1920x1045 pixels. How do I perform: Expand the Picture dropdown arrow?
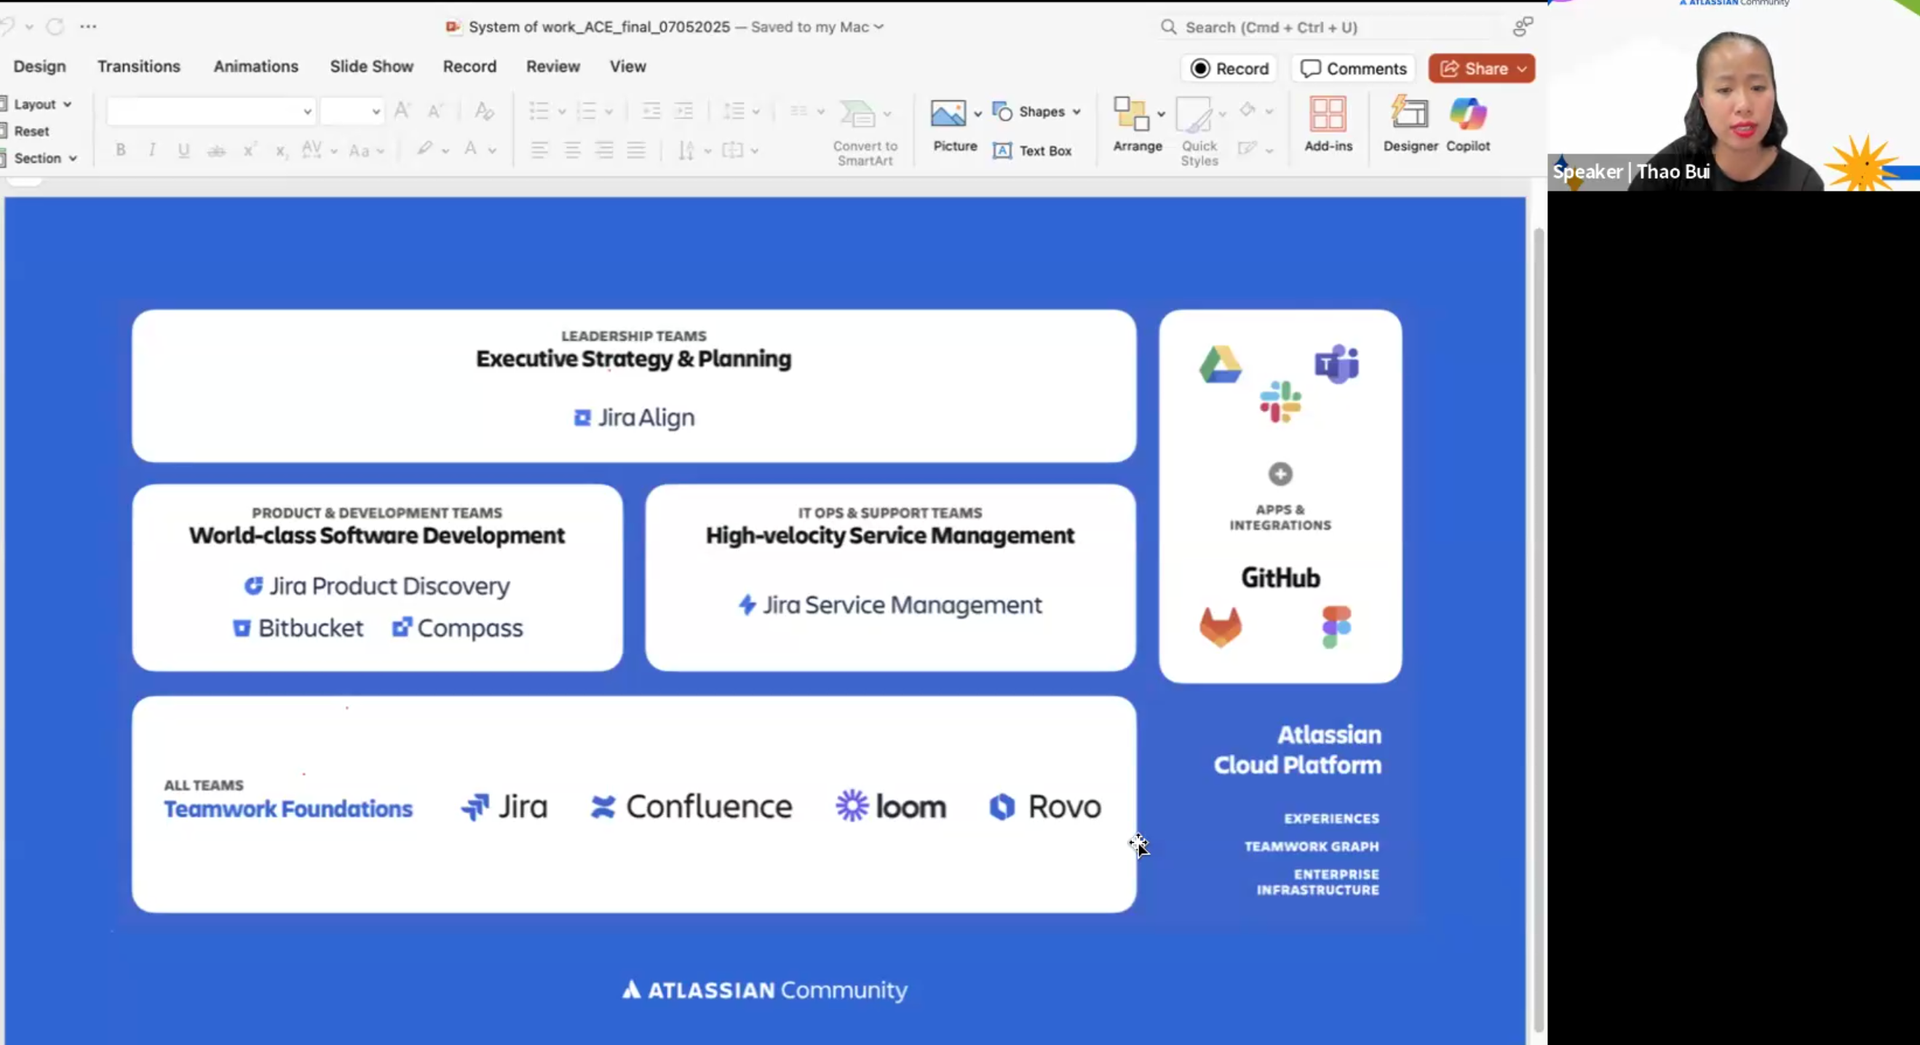click(977, 114)
